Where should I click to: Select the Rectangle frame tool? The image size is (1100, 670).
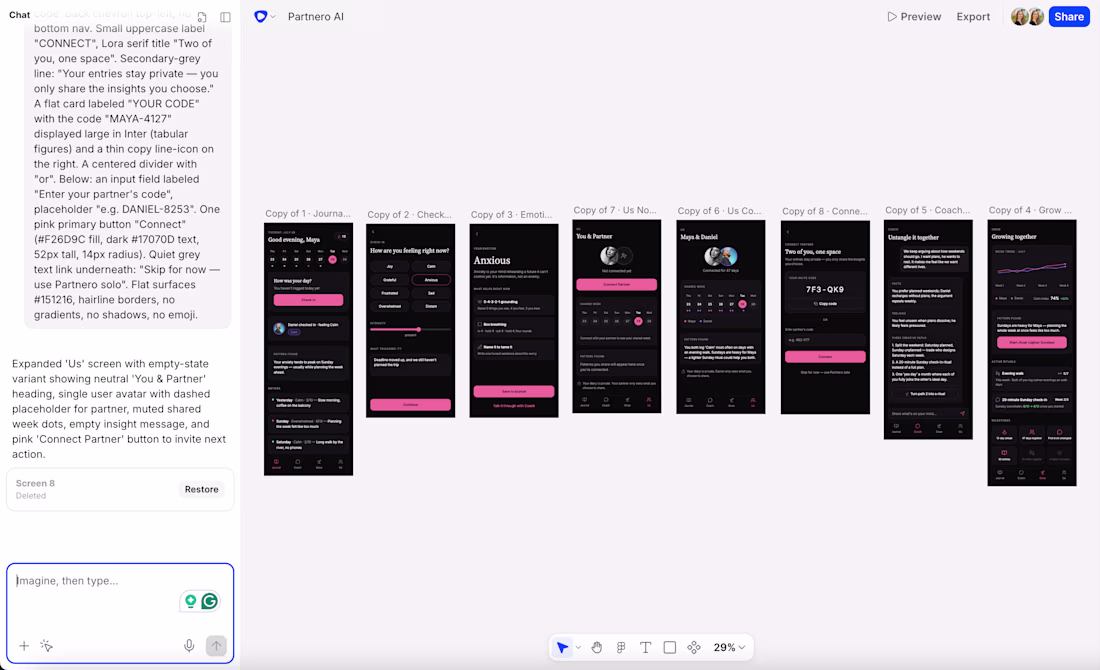tap(670, 648)
